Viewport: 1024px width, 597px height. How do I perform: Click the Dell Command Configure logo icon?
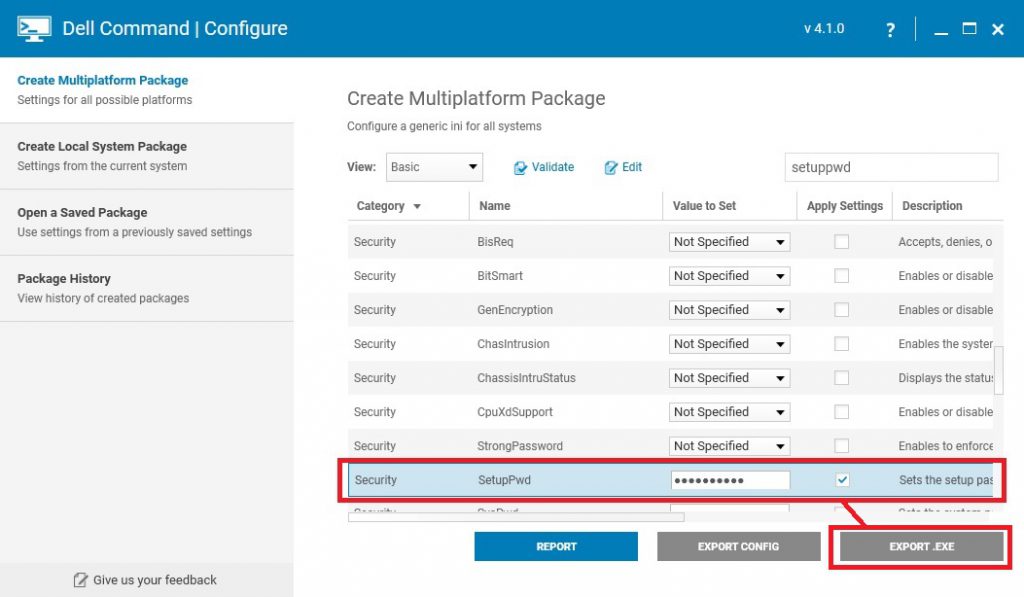click(x=34, y=28)
